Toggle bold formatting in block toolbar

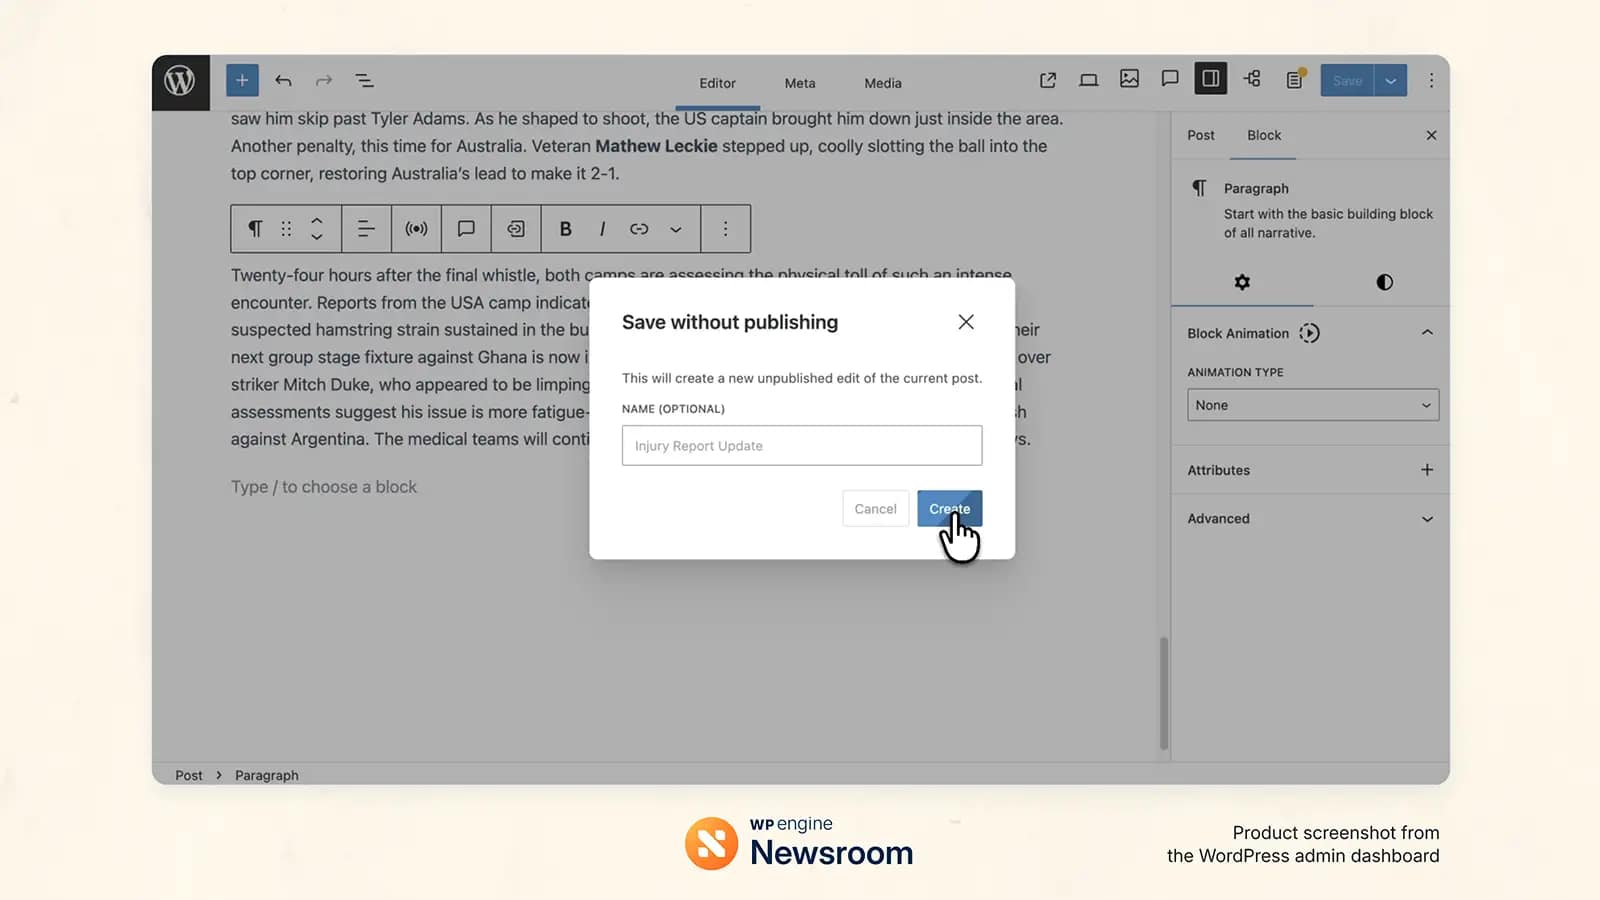coord(565,229)
